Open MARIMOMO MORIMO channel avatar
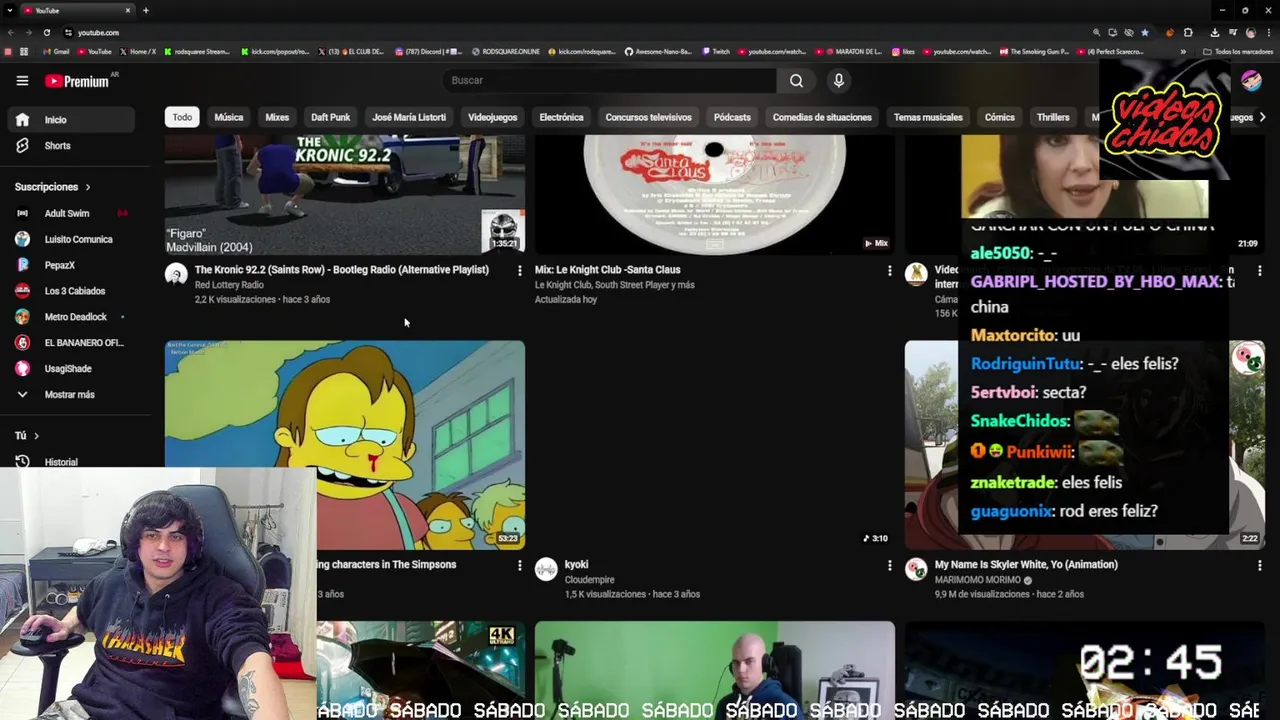 pyautogui.click(x=916, y=570)
